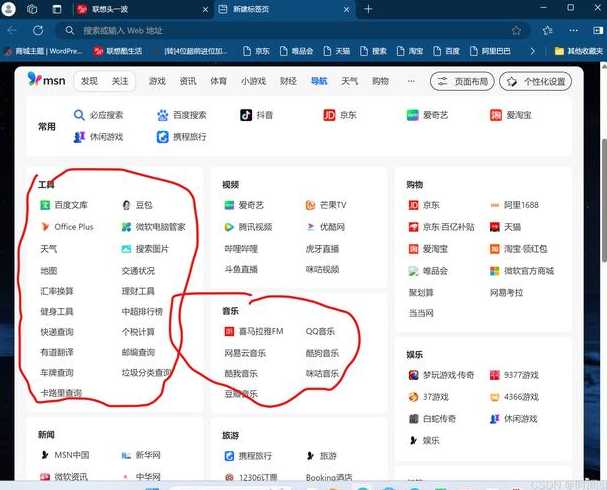Image resolution: width=607 pixels, height=490 pixels.
Task: Open the 汇率换算 link
Action: (57, 291)
